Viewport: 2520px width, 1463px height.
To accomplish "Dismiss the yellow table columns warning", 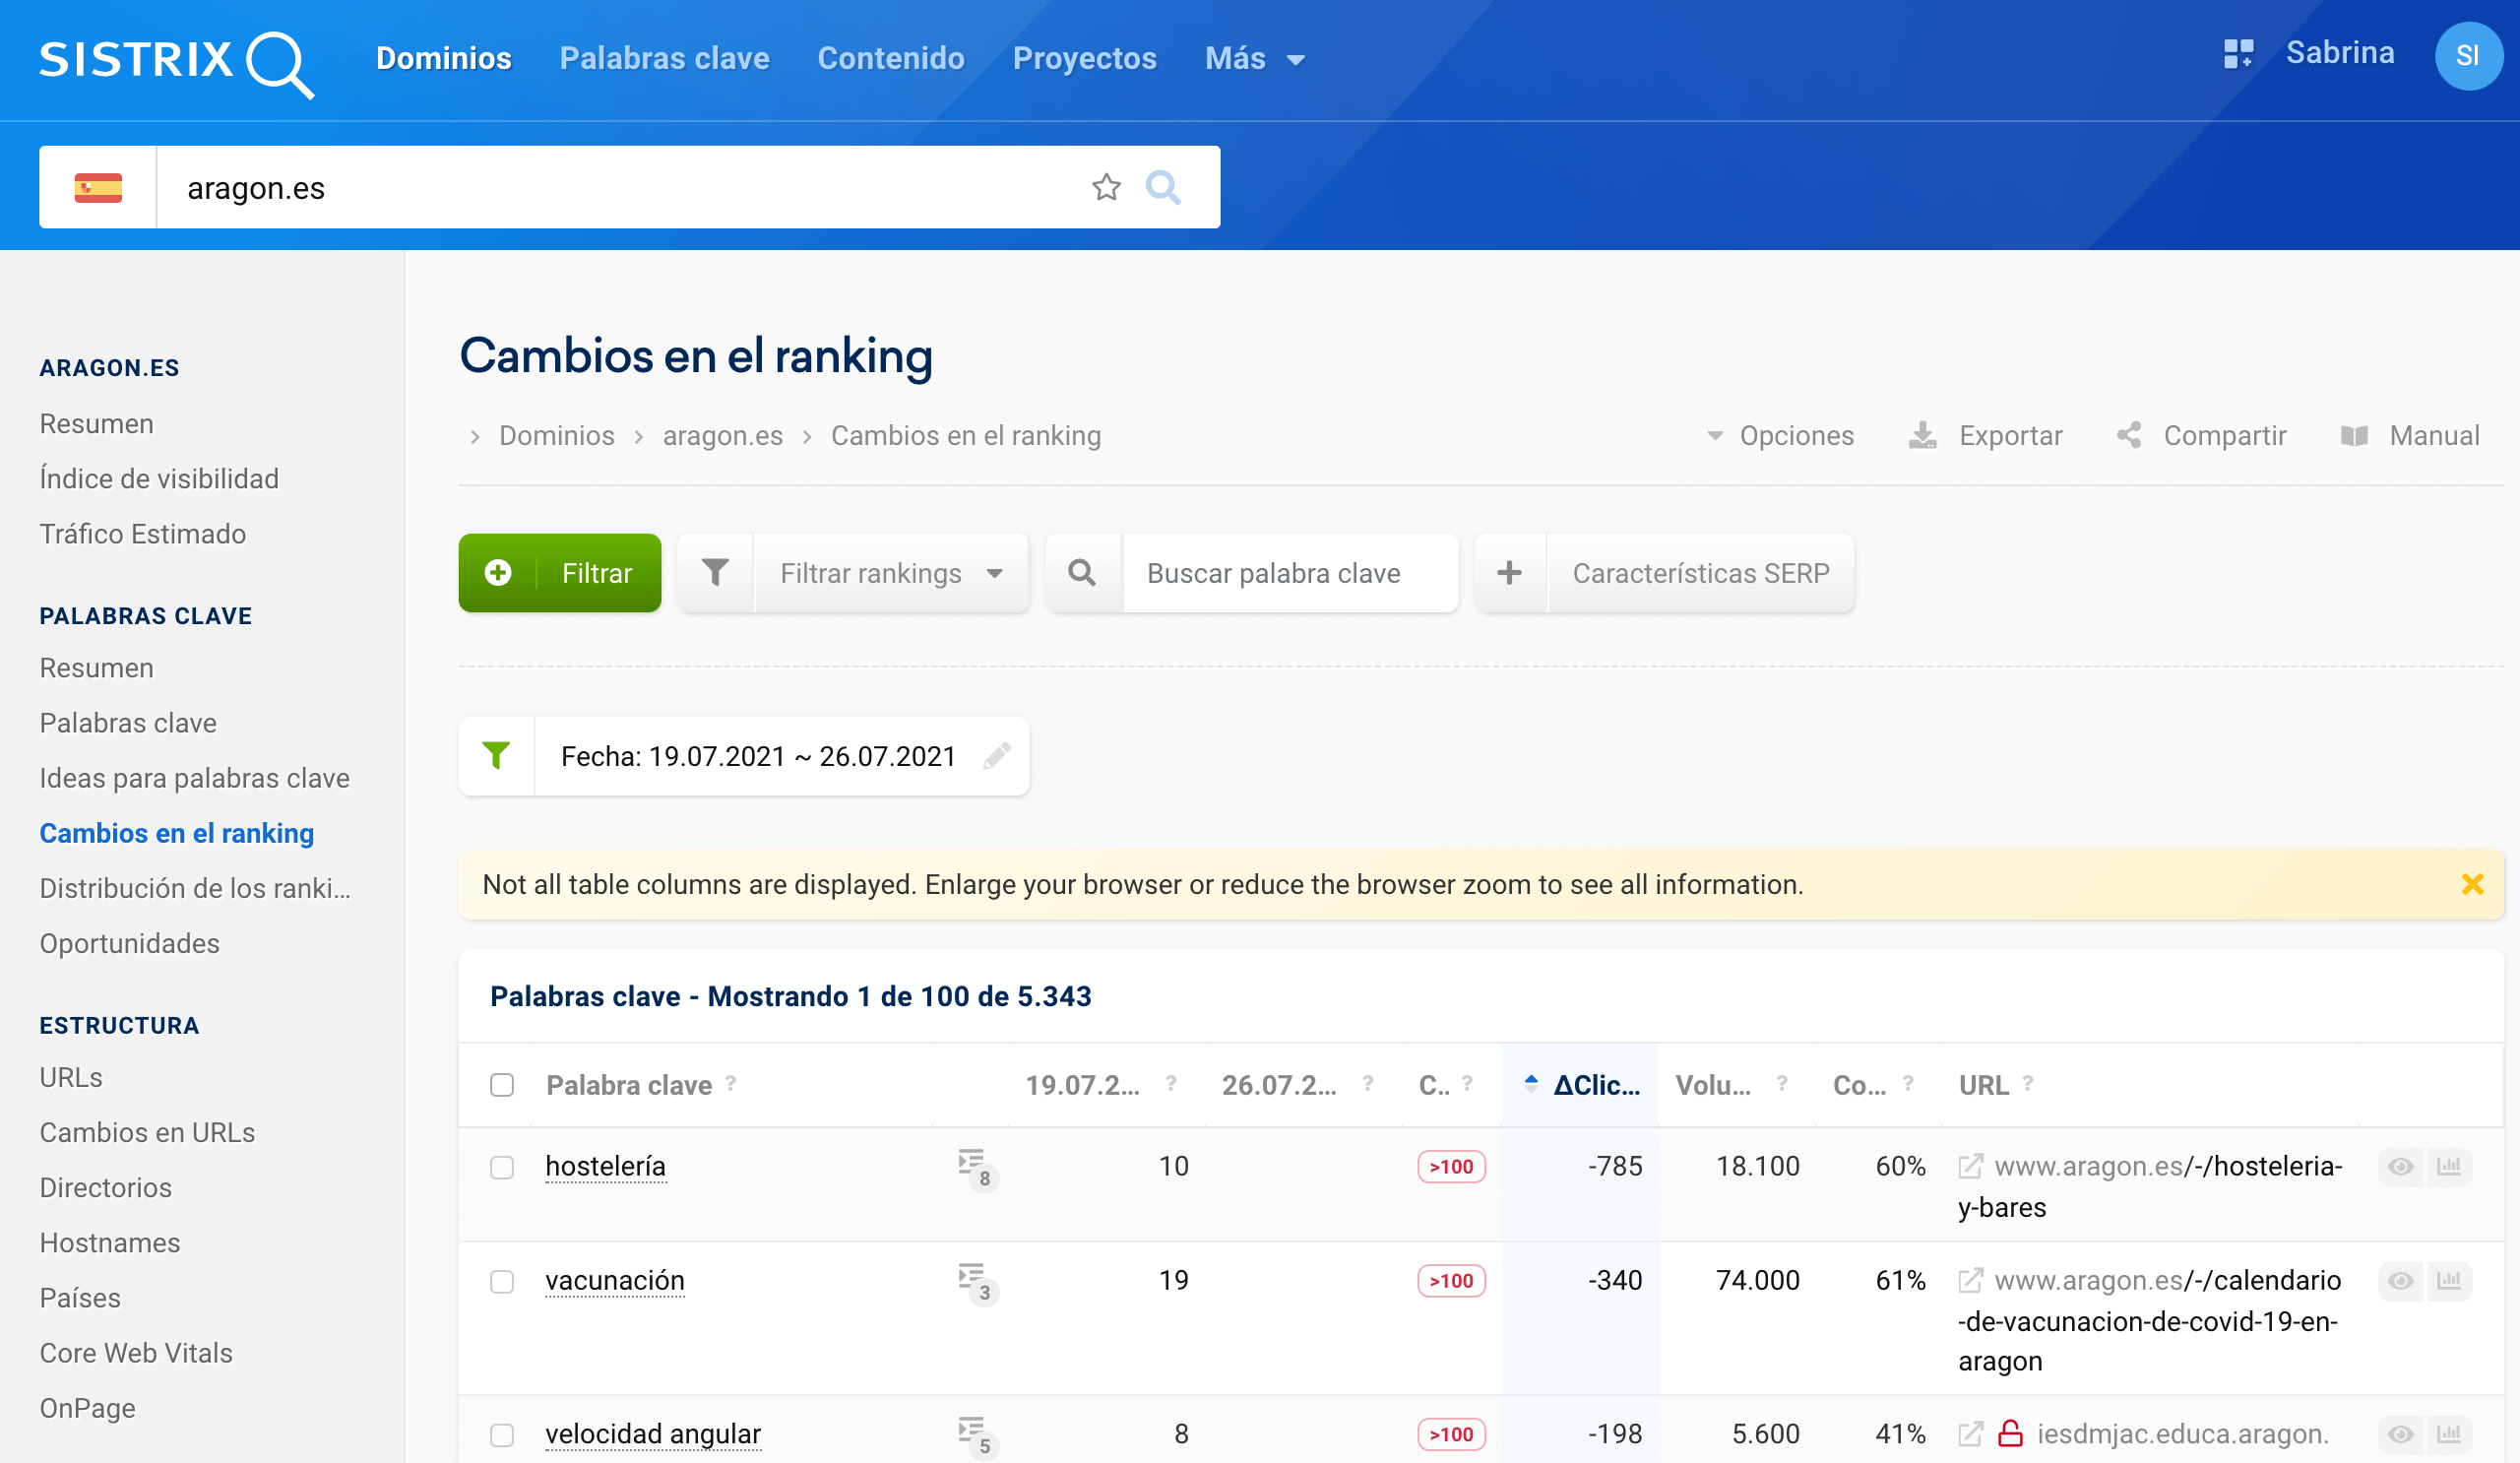I will (x=2472, y=884).
